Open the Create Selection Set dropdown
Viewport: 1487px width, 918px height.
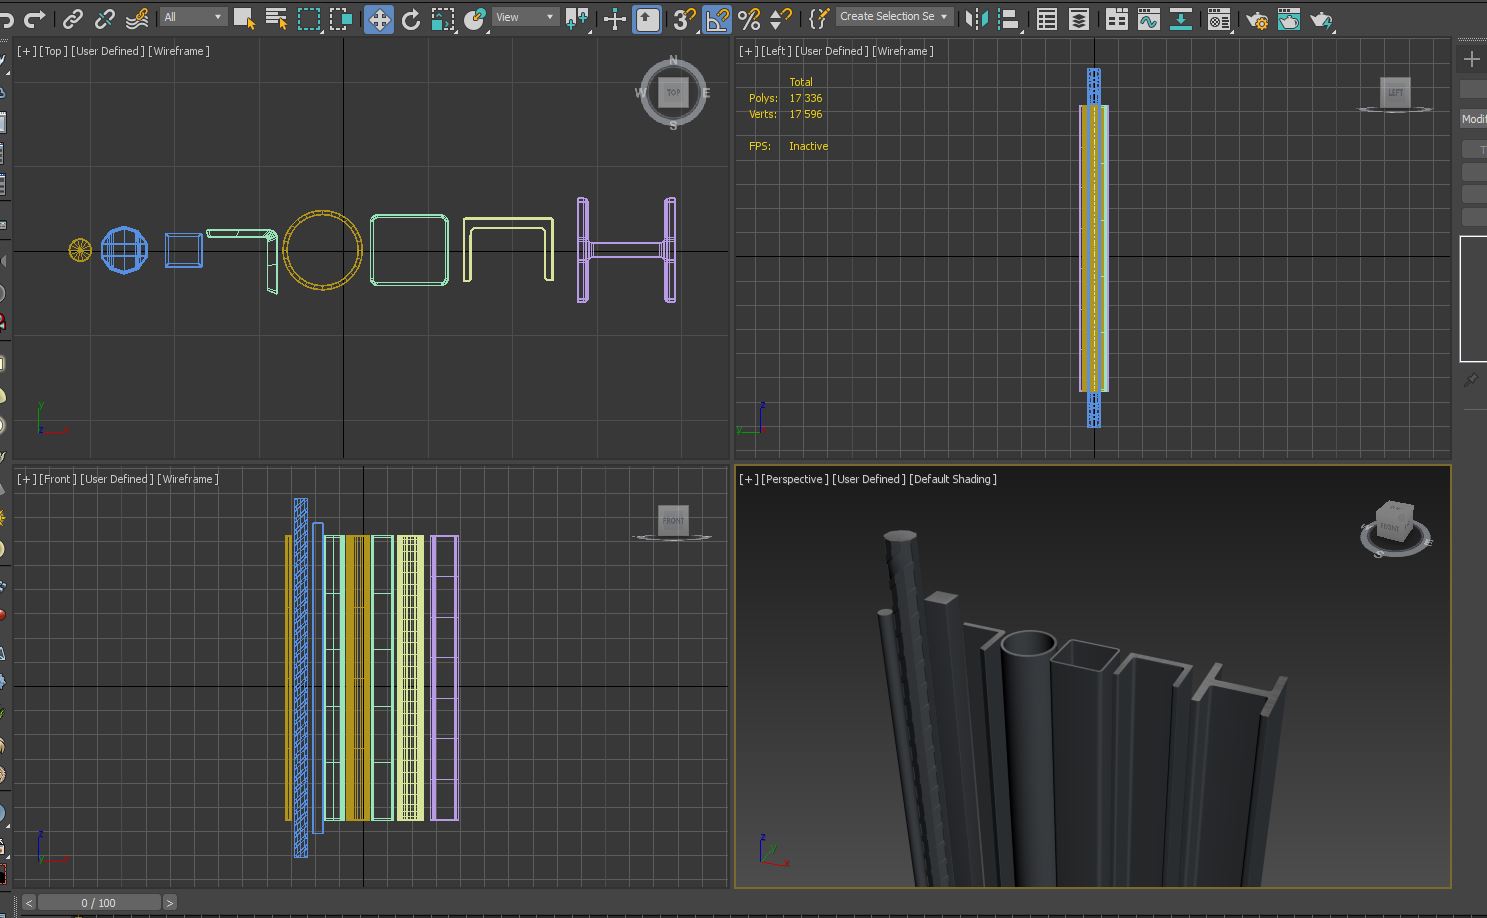[893, 17]
